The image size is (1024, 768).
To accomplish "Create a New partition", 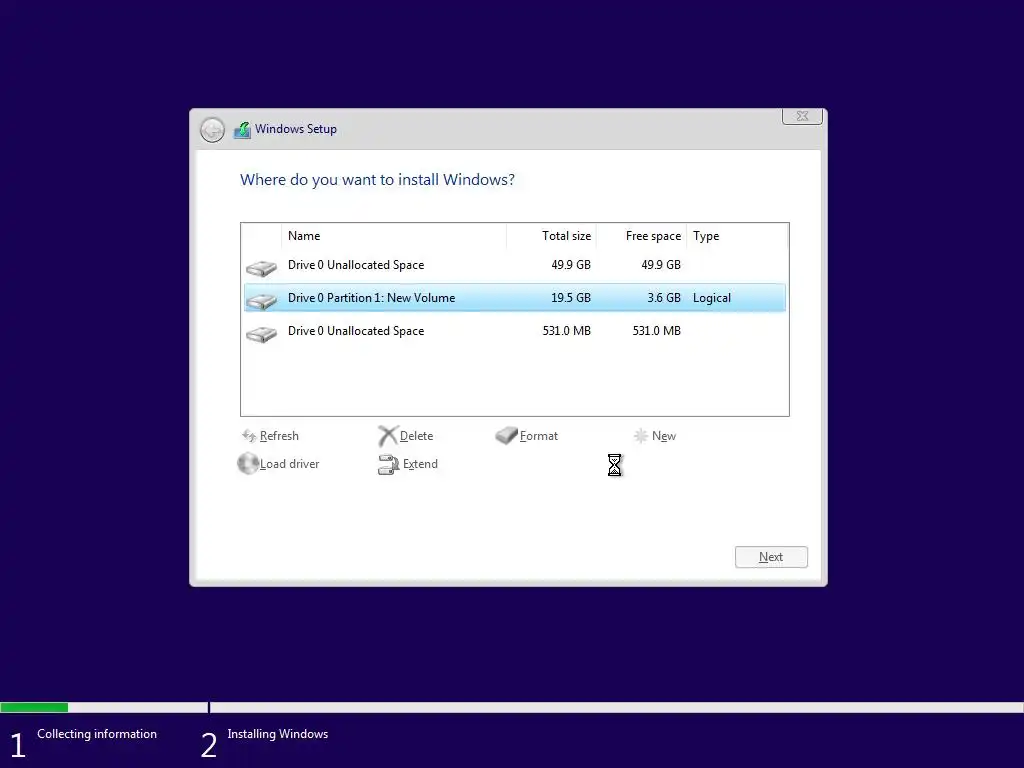I will pyautogui.click(x=664, y=436).
